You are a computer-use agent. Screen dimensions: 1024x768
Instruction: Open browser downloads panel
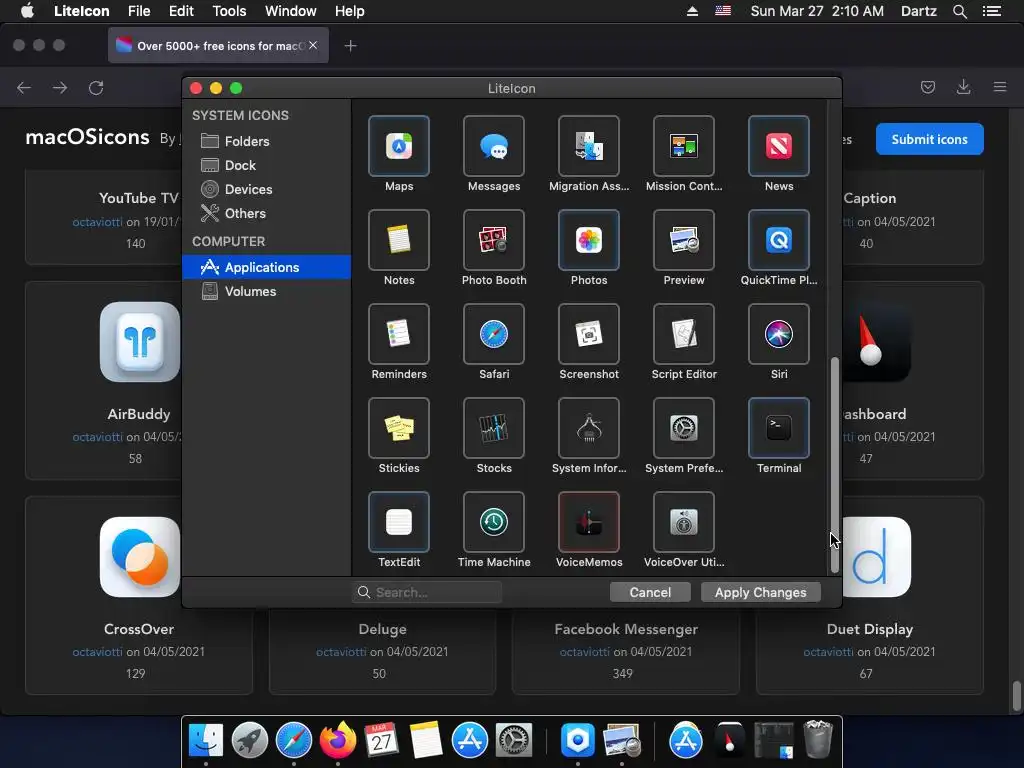point(963,87)
